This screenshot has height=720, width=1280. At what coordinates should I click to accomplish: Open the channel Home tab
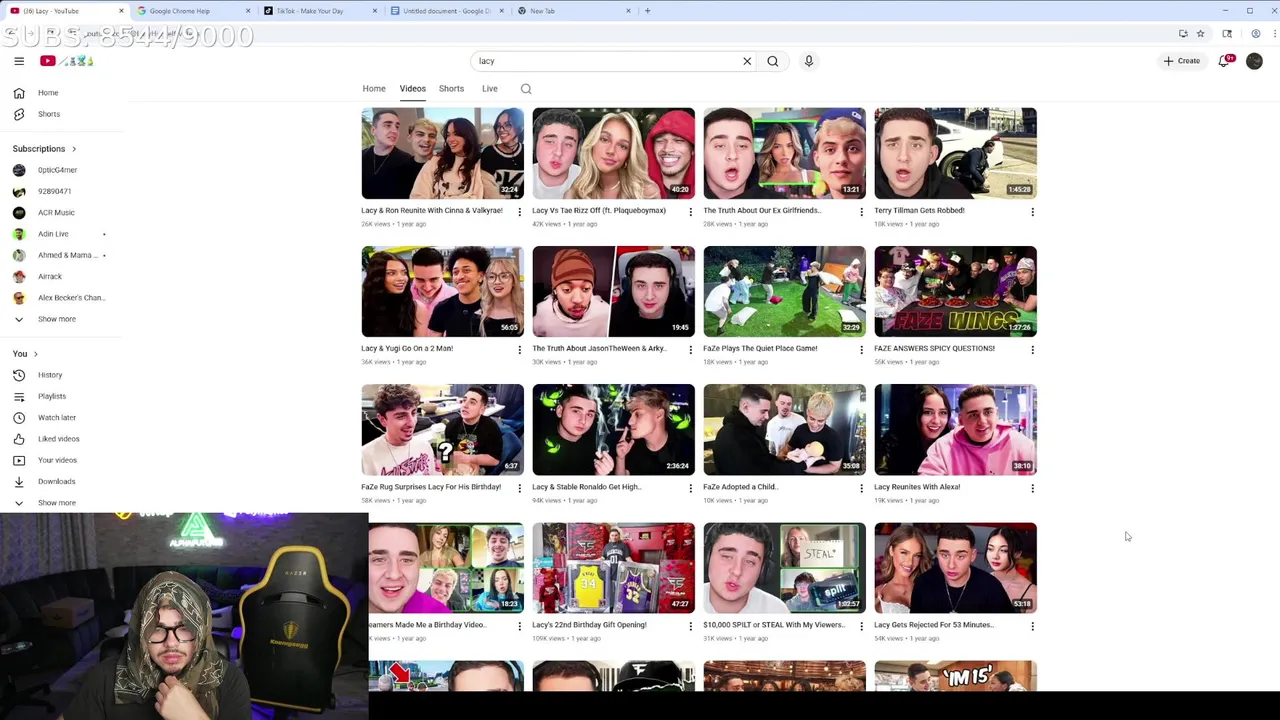pos(374,89)
